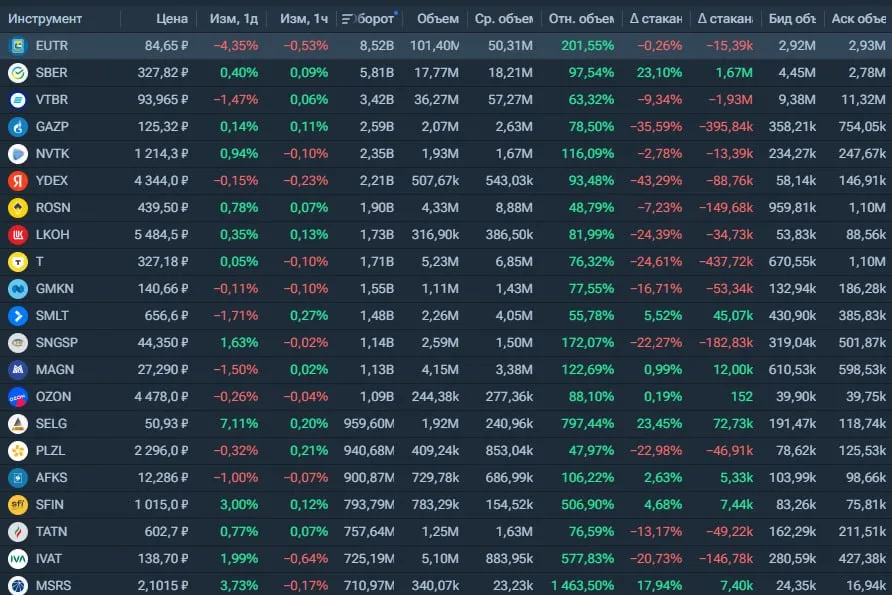Select the PLZL ticker name
Image resolution: width=892 pixels, height=595 pixels.
pyautogui.click(x=50, y=451)
